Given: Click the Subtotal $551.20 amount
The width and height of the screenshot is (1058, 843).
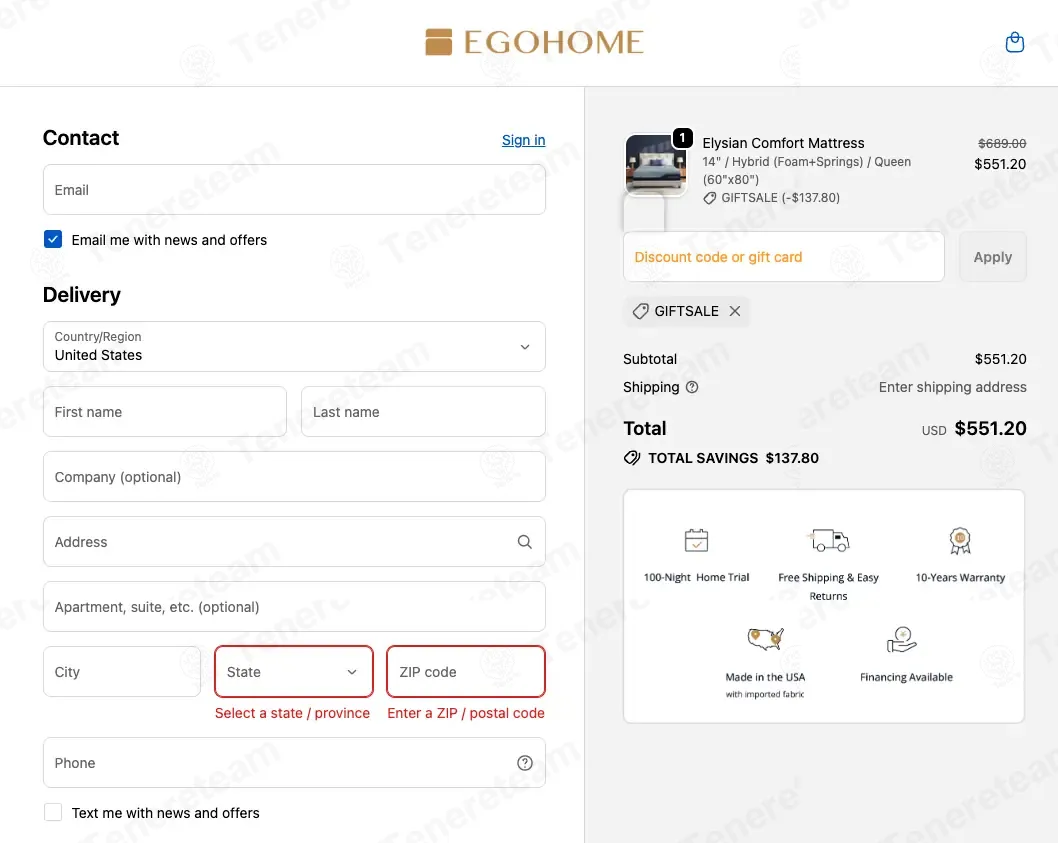Looking at the screenshot, I should pyautogui.click(x=1000, y=359).
